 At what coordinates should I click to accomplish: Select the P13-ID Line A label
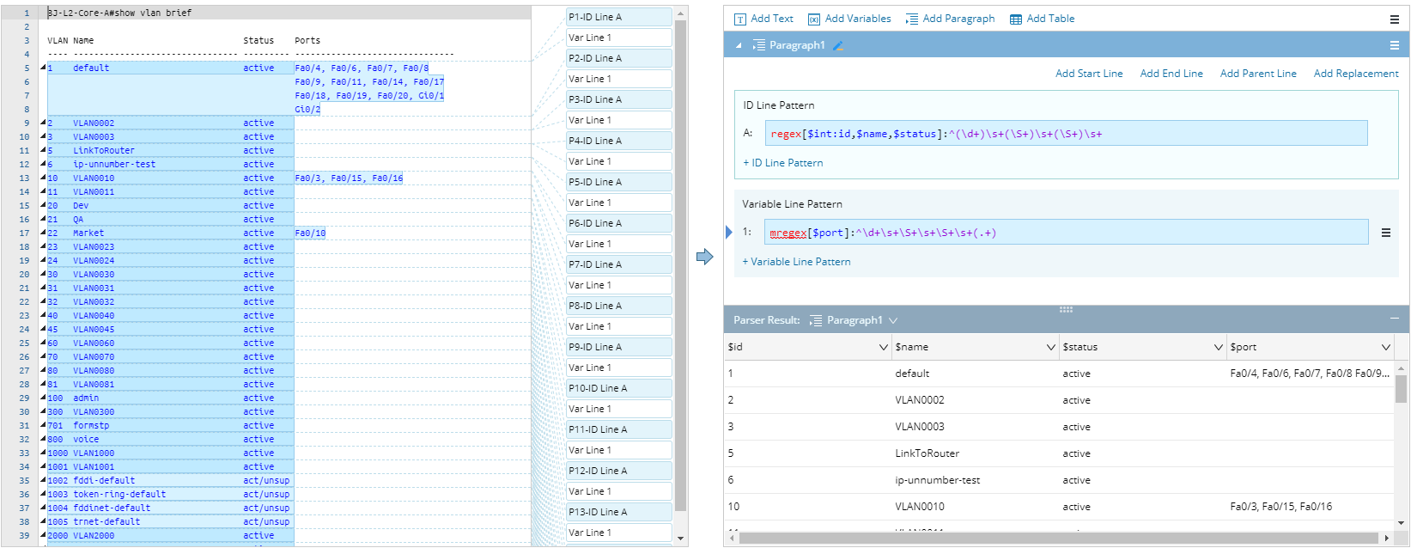point(619,512)
